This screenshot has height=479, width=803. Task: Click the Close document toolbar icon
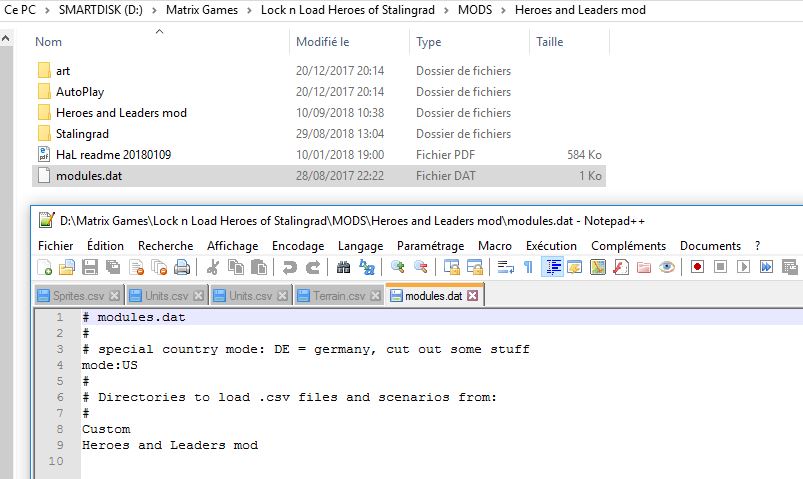[x=136, y=267]
